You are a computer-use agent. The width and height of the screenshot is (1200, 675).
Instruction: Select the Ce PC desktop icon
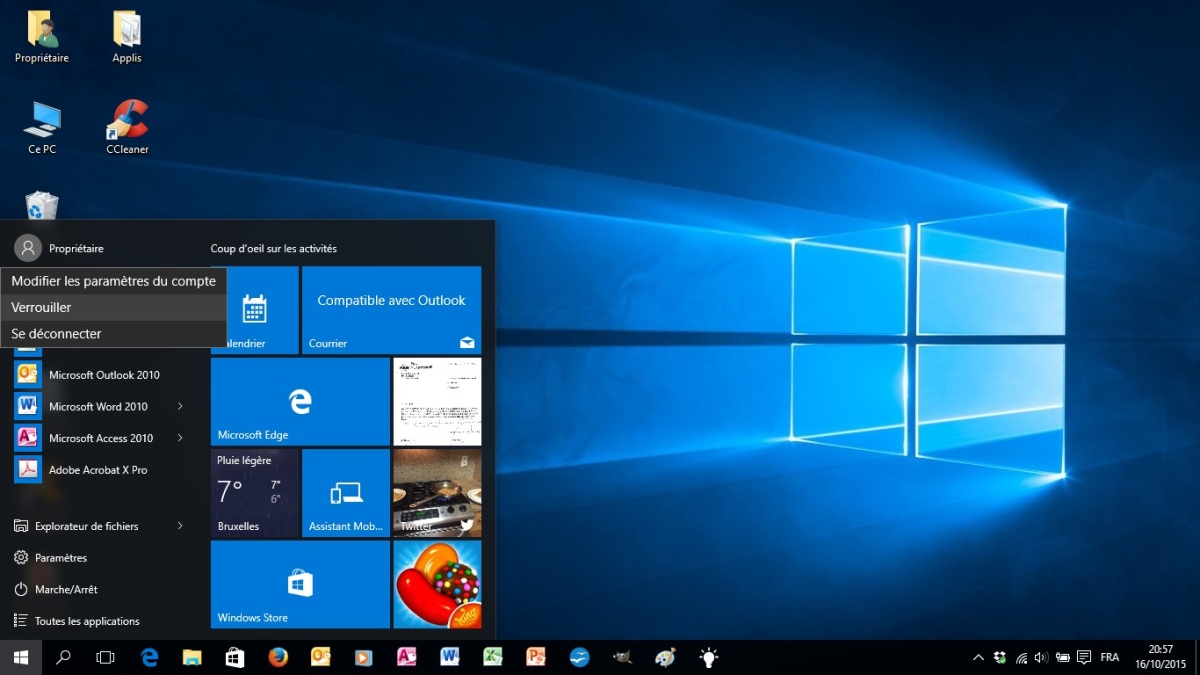pyautogui.click(x=42, y=128)
